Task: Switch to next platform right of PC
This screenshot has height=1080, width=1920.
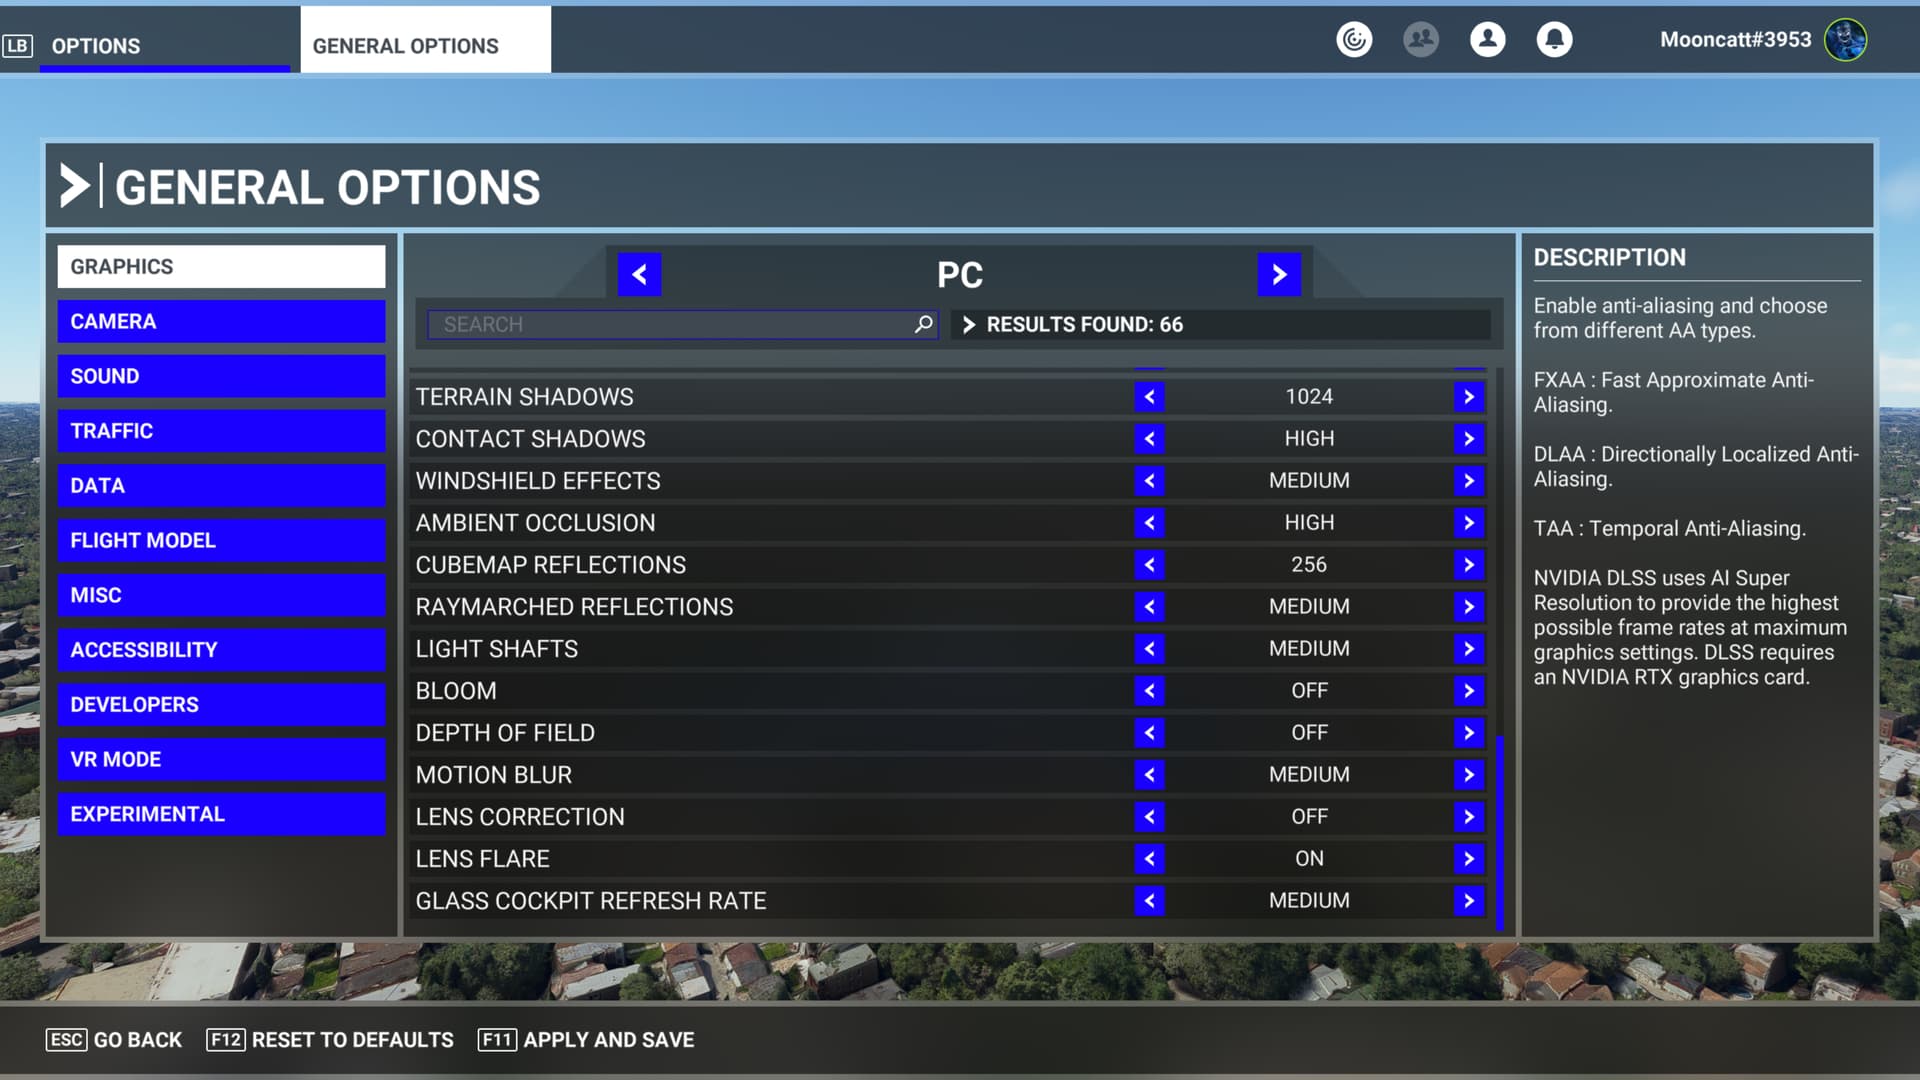Action: point(1279,274)
